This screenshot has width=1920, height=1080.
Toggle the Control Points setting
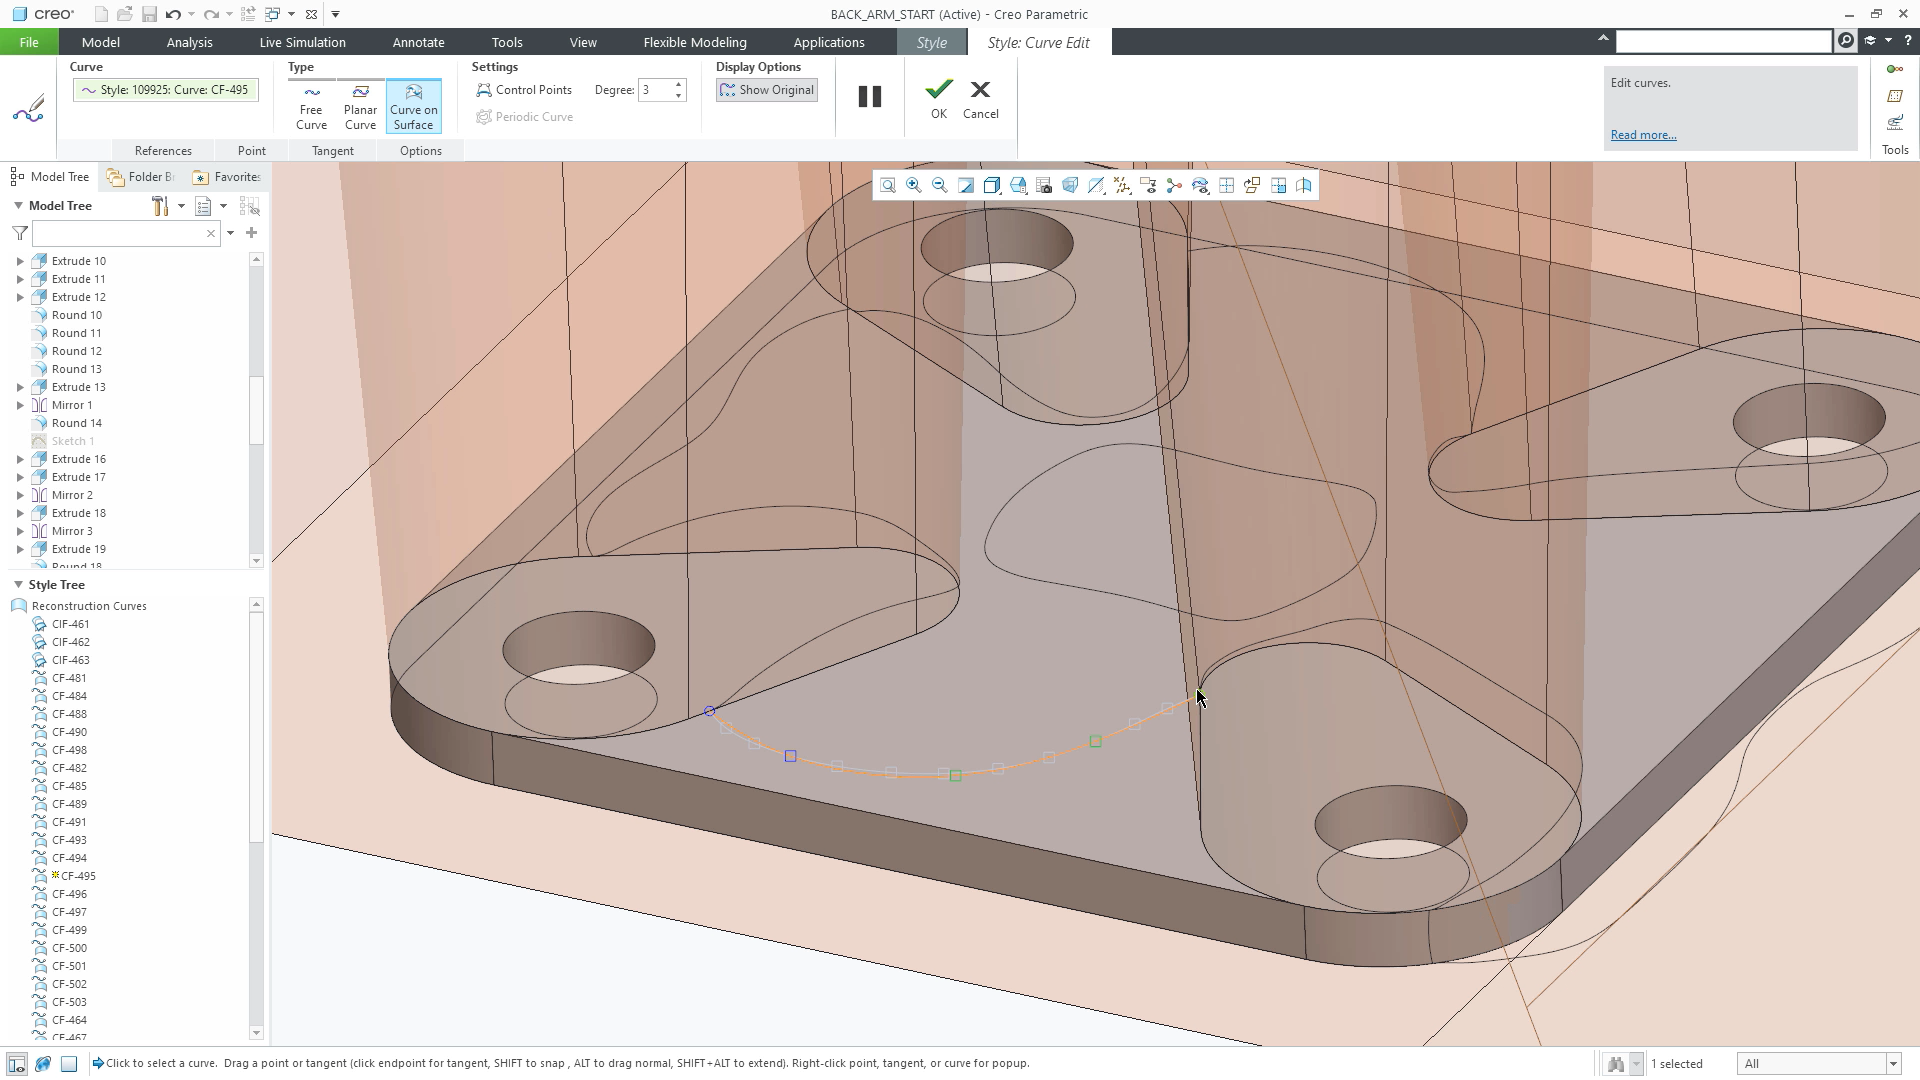[x=524, y=90]
